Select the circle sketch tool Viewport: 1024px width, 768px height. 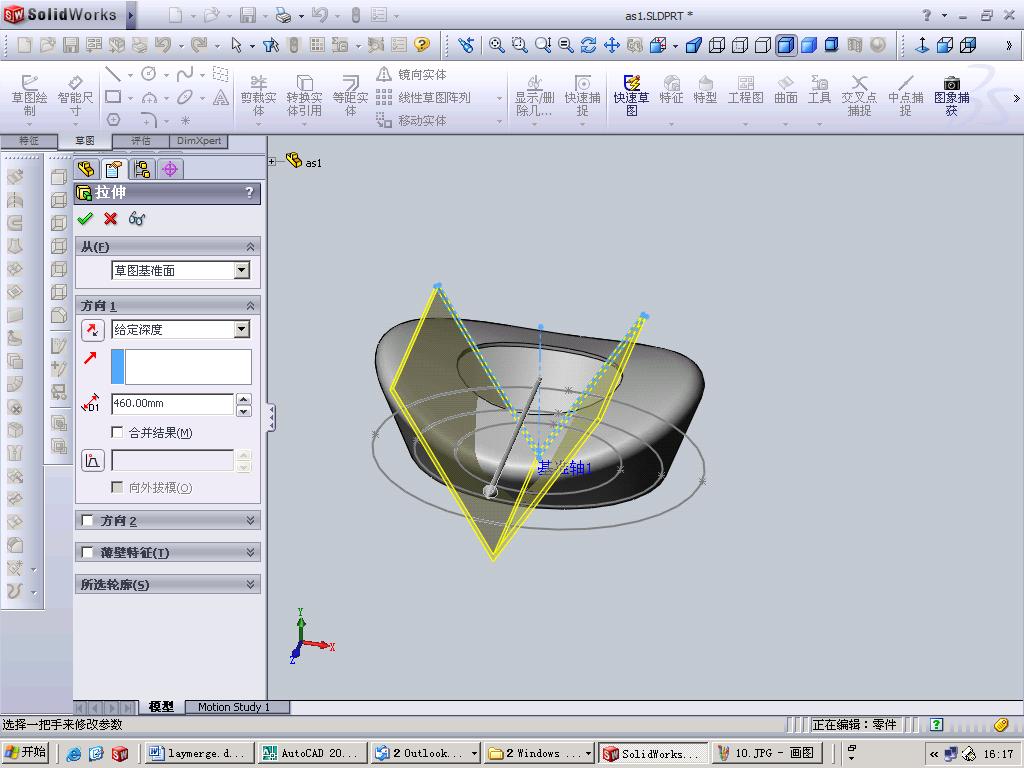click(x=149, y=74)
